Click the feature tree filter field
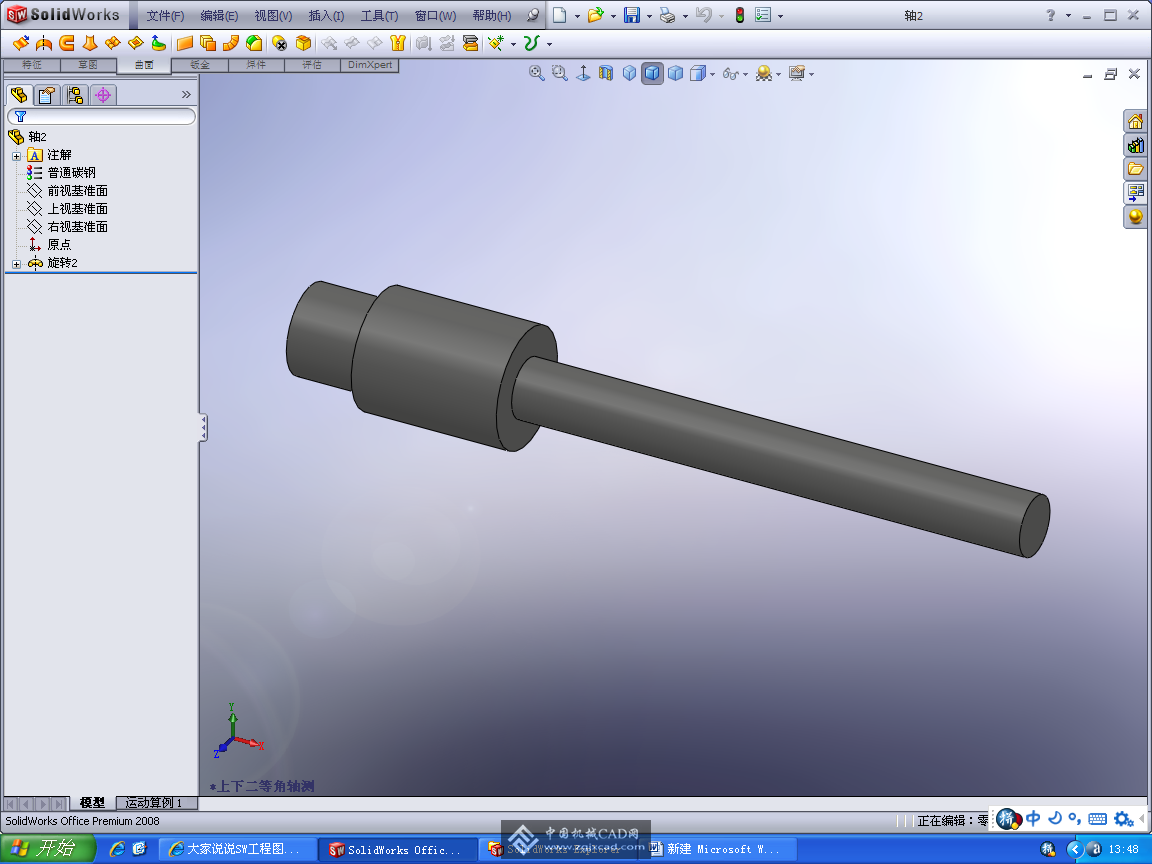Image resolution: width=1152 pixels, height=864 pixels. coord(101,116)
